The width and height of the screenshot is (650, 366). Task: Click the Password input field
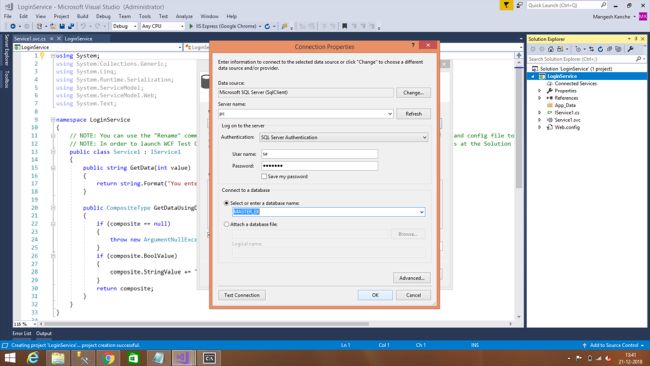pyautogui.click(x=320, y=166)
